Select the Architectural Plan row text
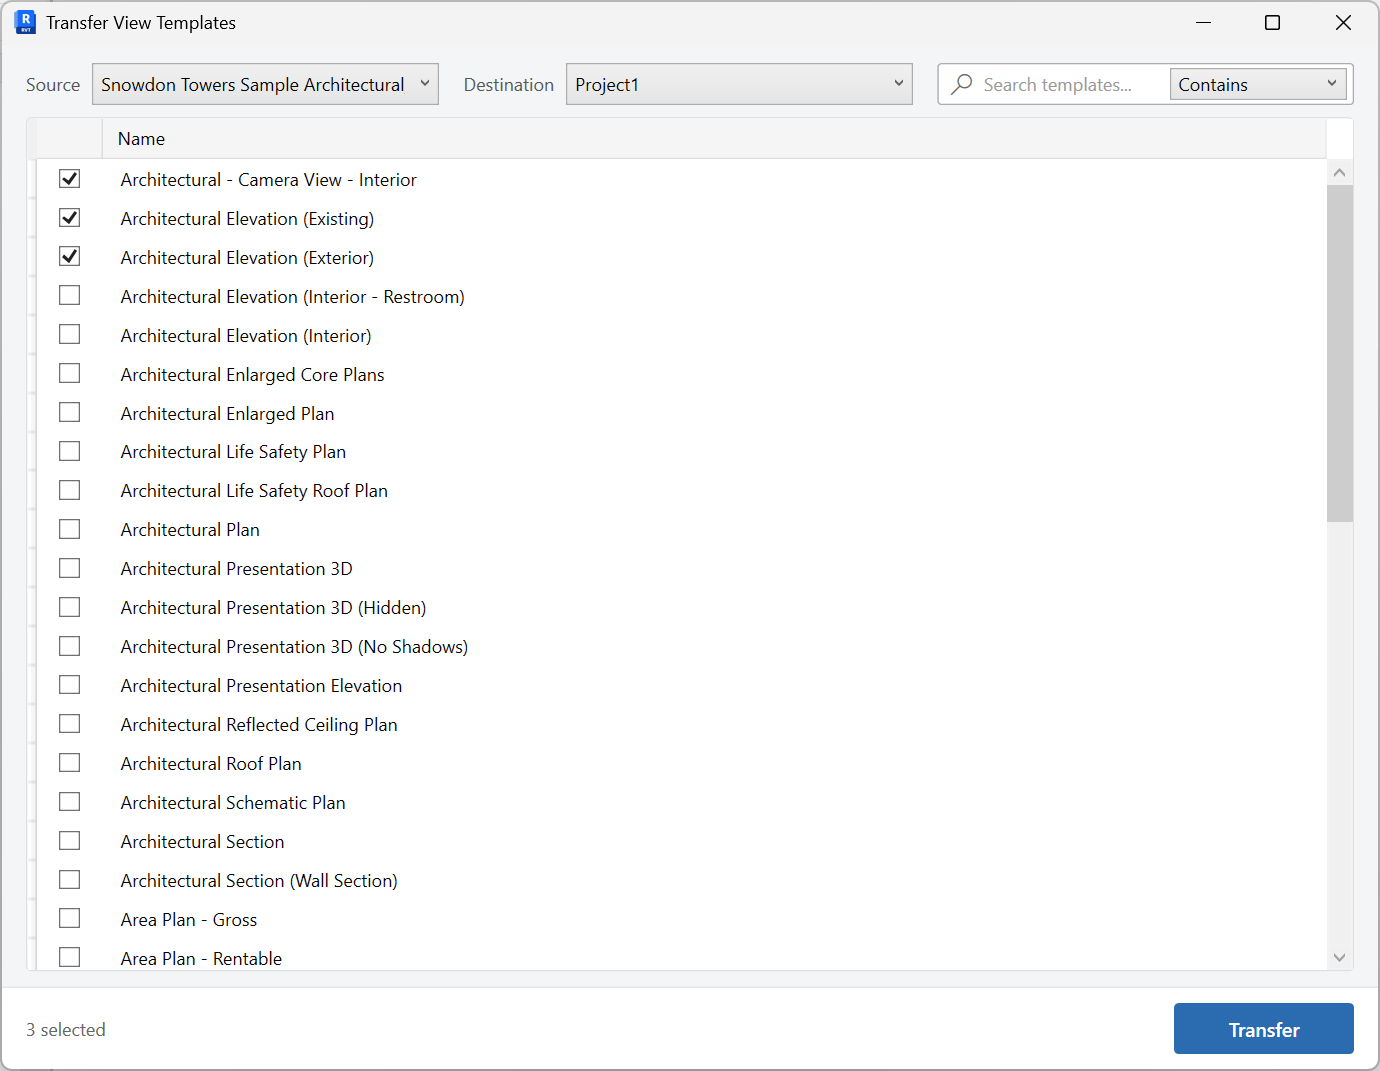Image resolution: width=1380 pixels, height=1071 pixels. [x=190, y=530]
